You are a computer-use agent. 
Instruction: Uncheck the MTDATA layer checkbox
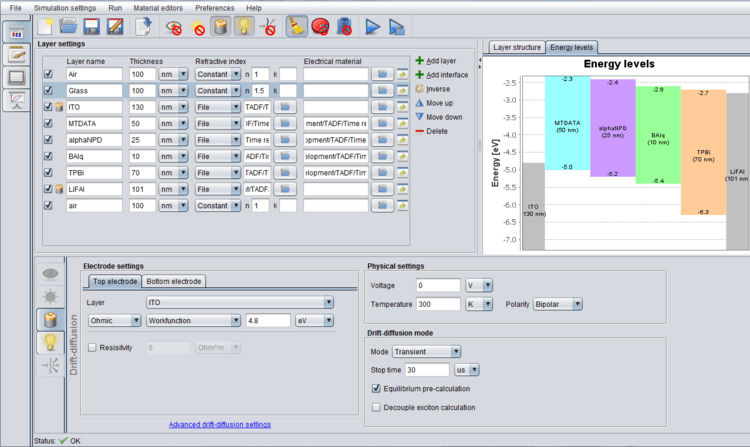pos(49,123)
